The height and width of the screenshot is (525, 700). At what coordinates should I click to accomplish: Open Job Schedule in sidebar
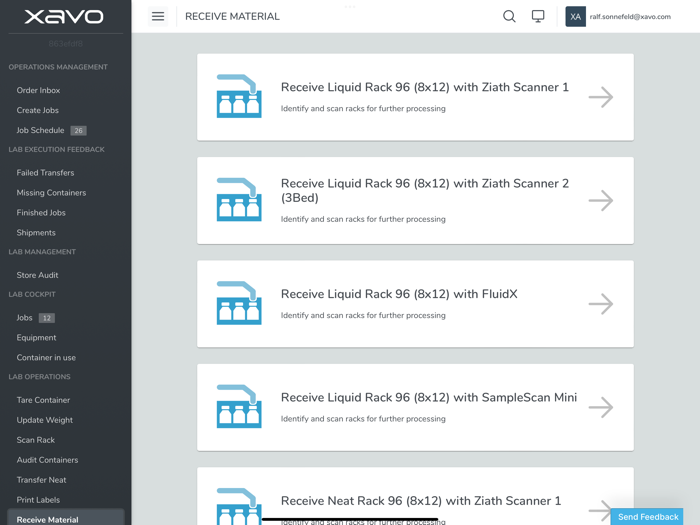coord(40,130)
